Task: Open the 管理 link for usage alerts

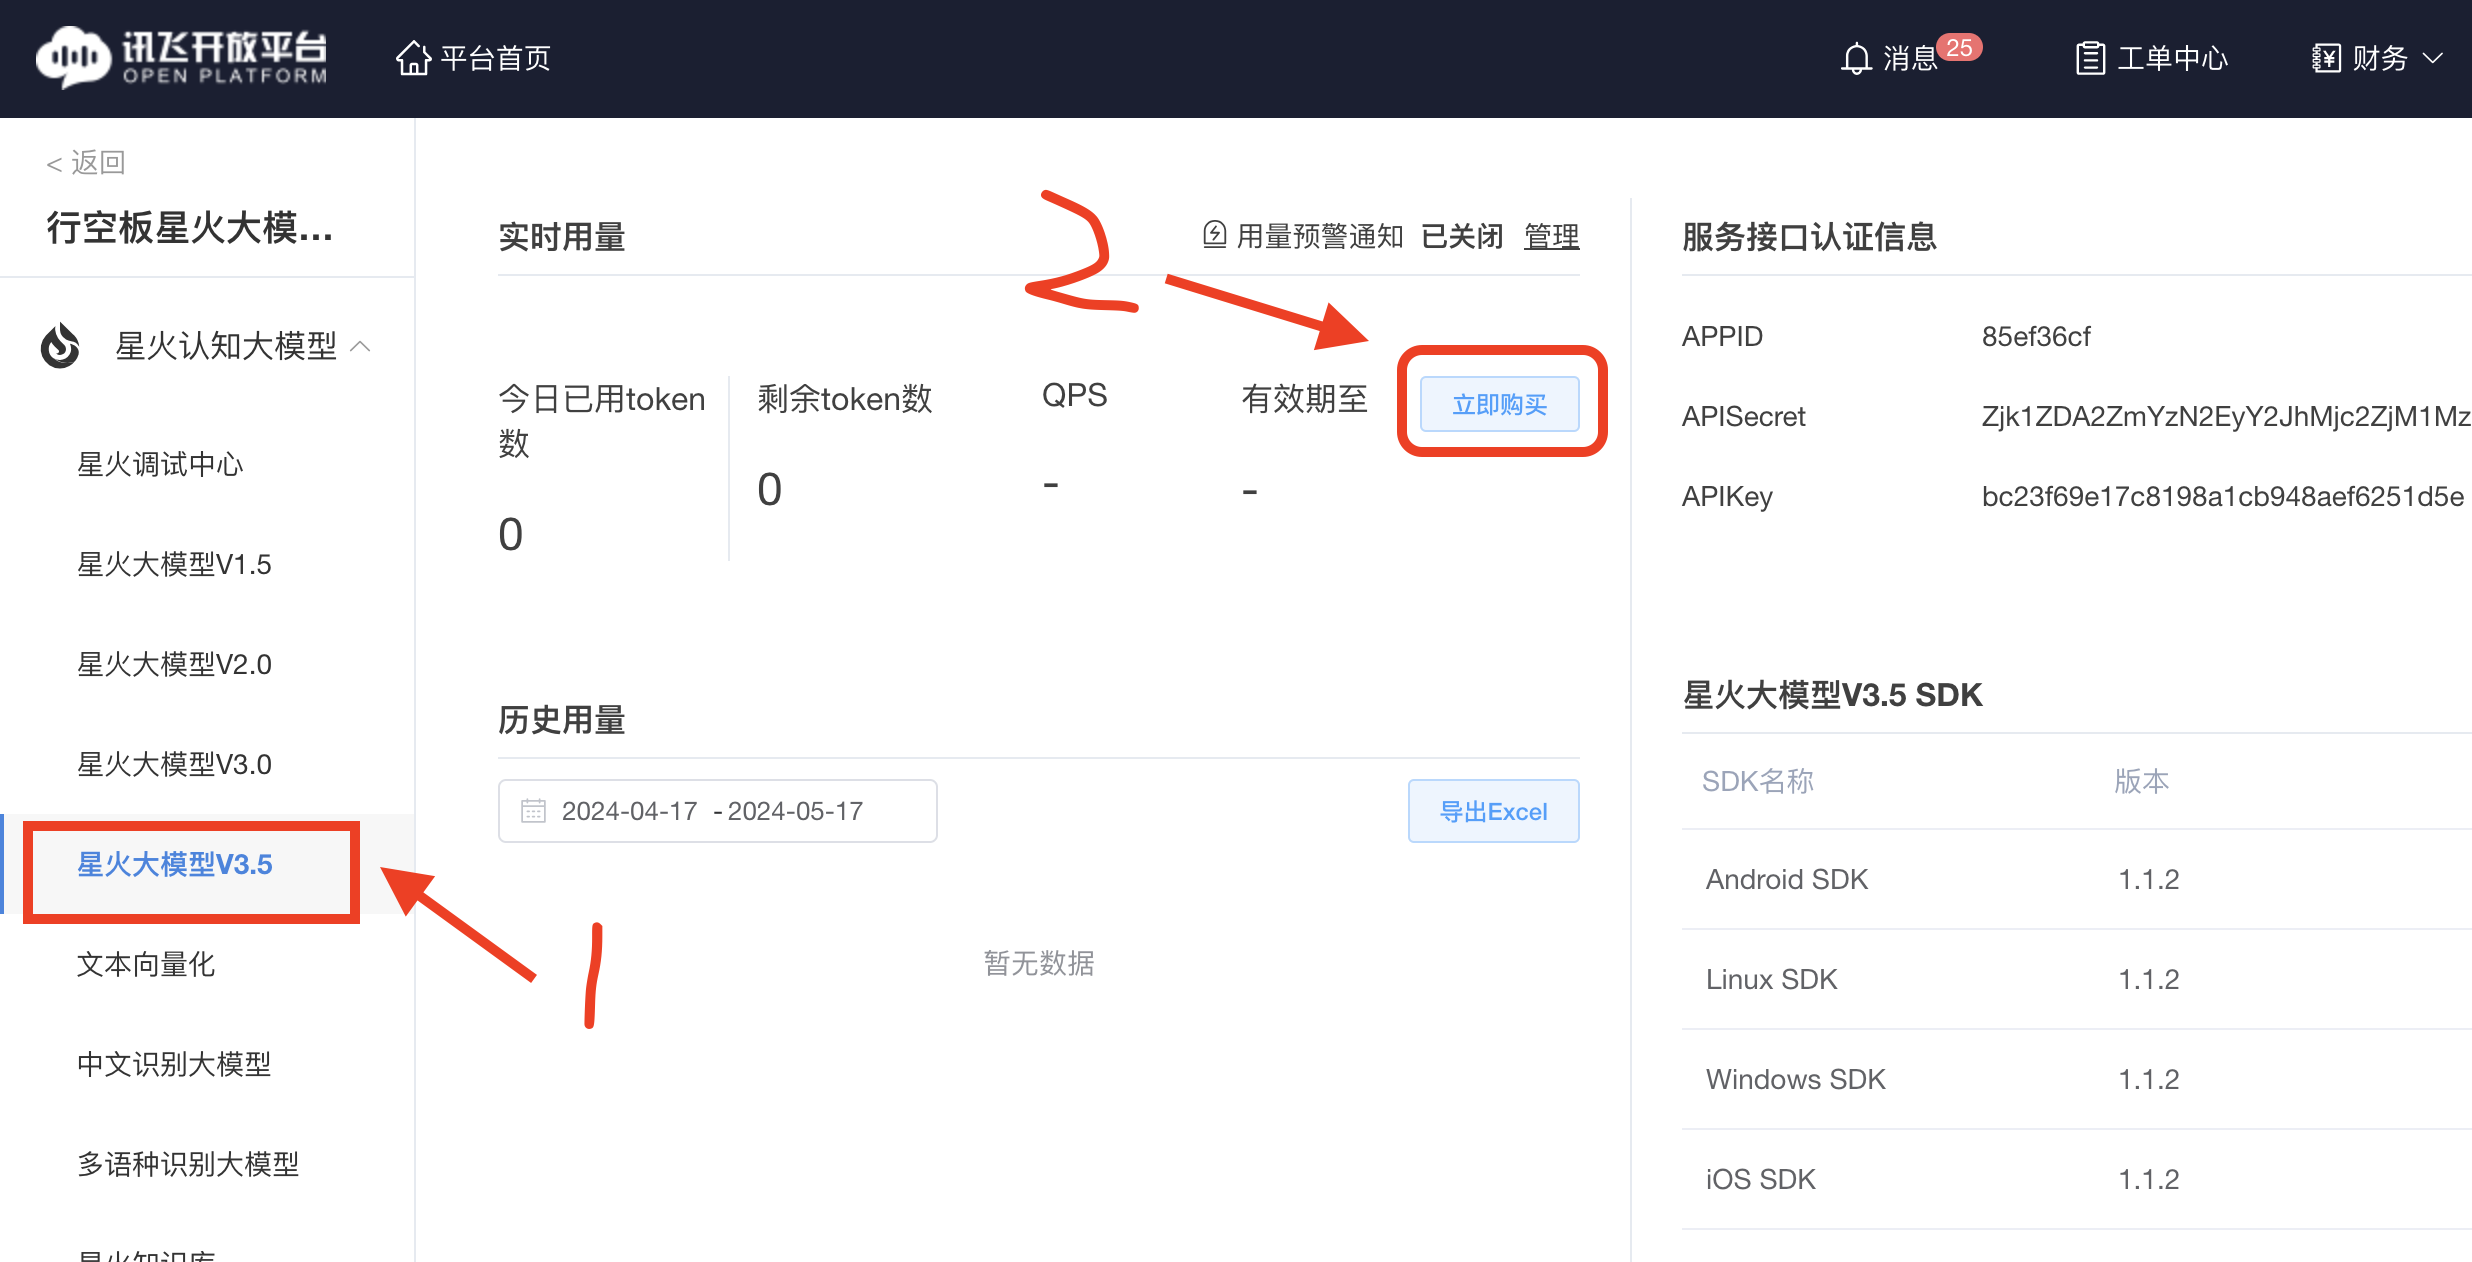Action: click(x=1551, y=236)
